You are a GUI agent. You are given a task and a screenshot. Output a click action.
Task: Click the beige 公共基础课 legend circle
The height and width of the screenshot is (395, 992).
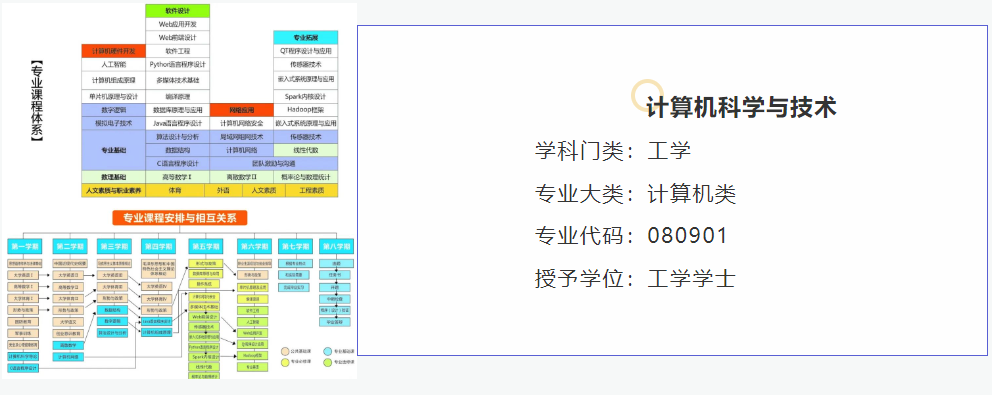(285, 351)
